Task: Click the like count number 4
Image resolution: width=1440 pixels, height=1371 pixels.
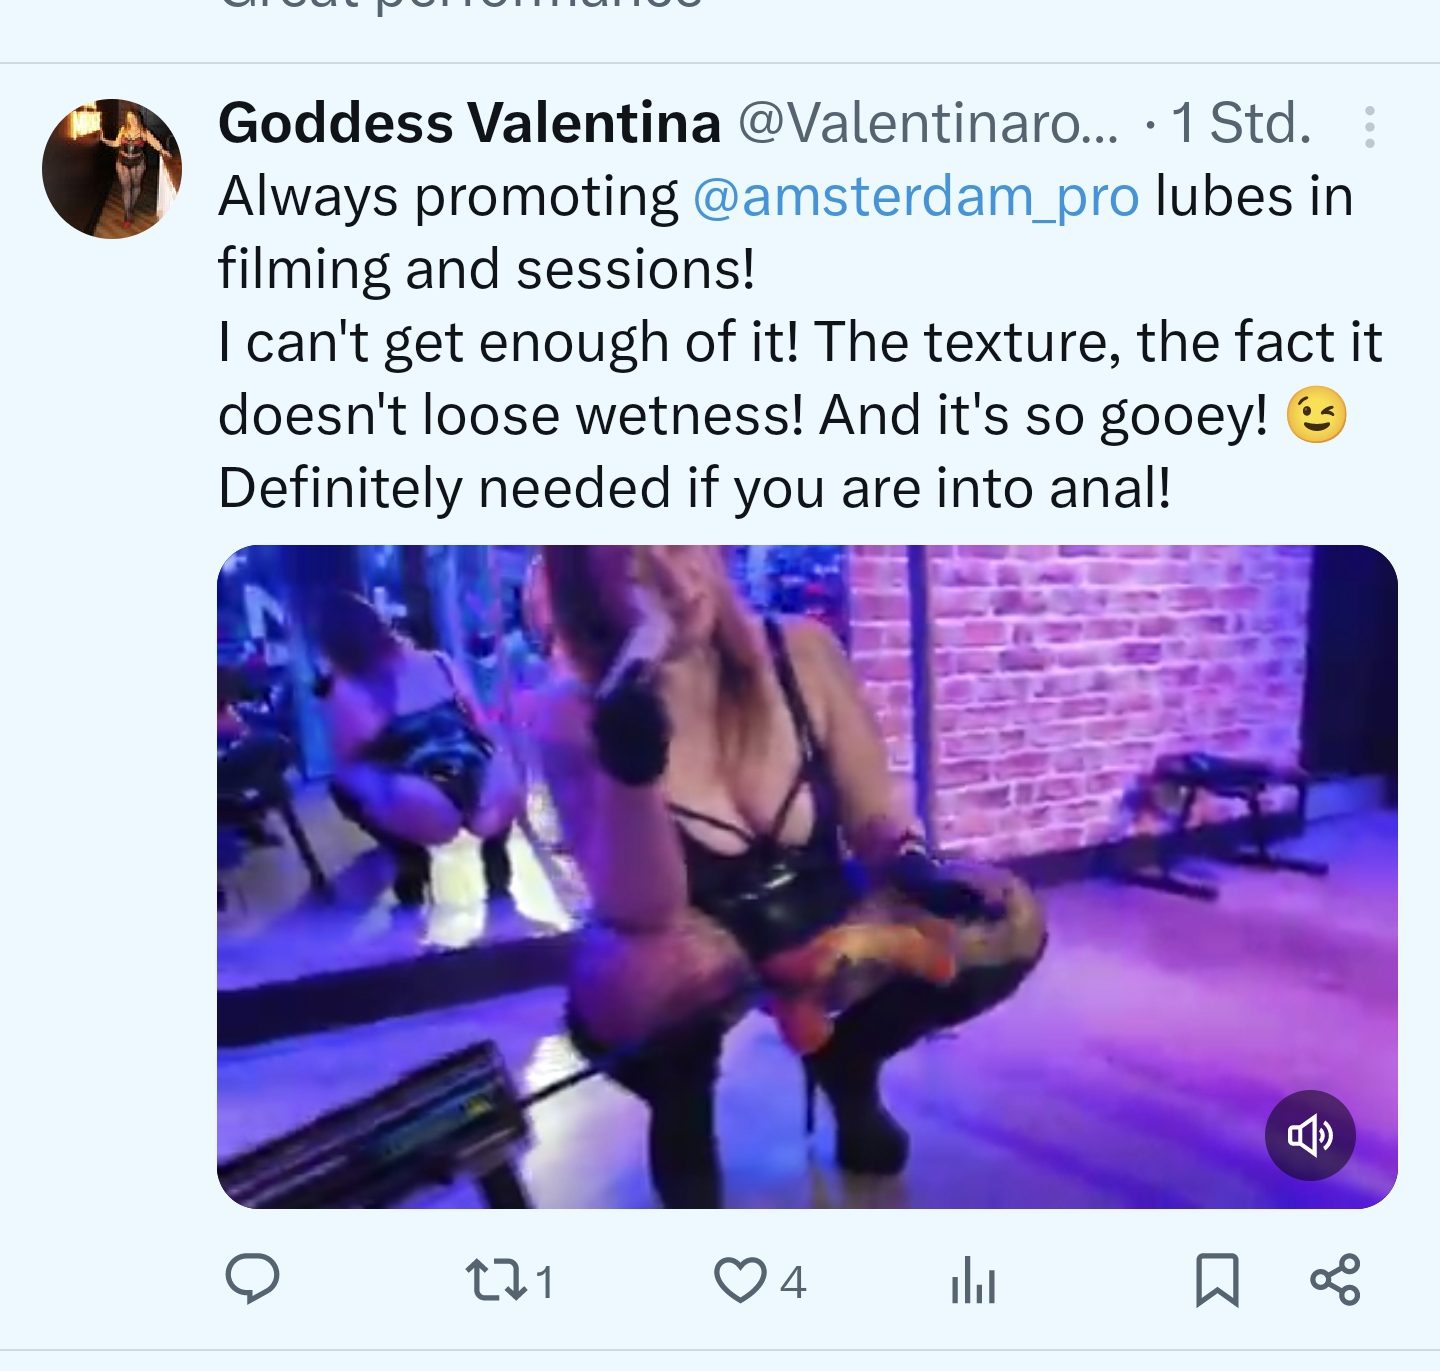Action: (793, 1282)
